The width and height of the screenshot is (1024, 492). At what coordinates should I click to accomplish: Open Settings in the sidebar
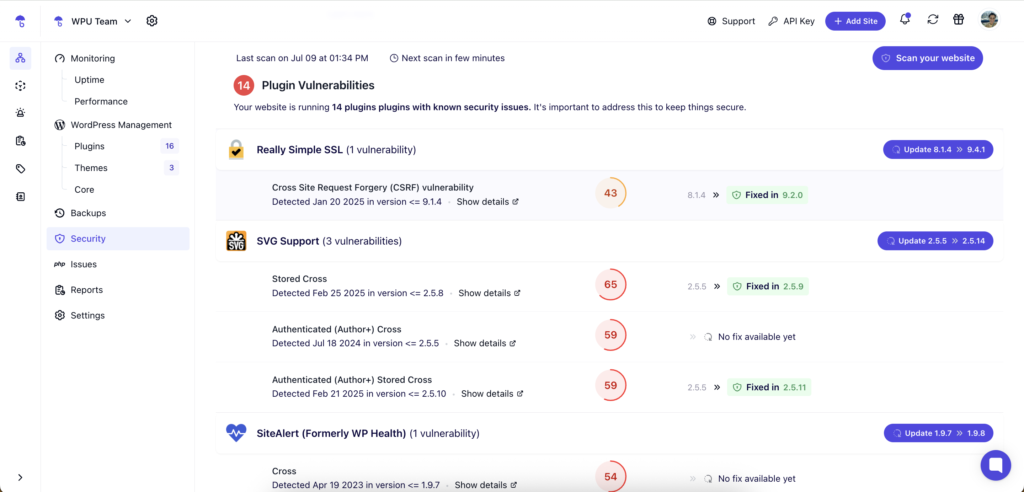tap(79, 316)
